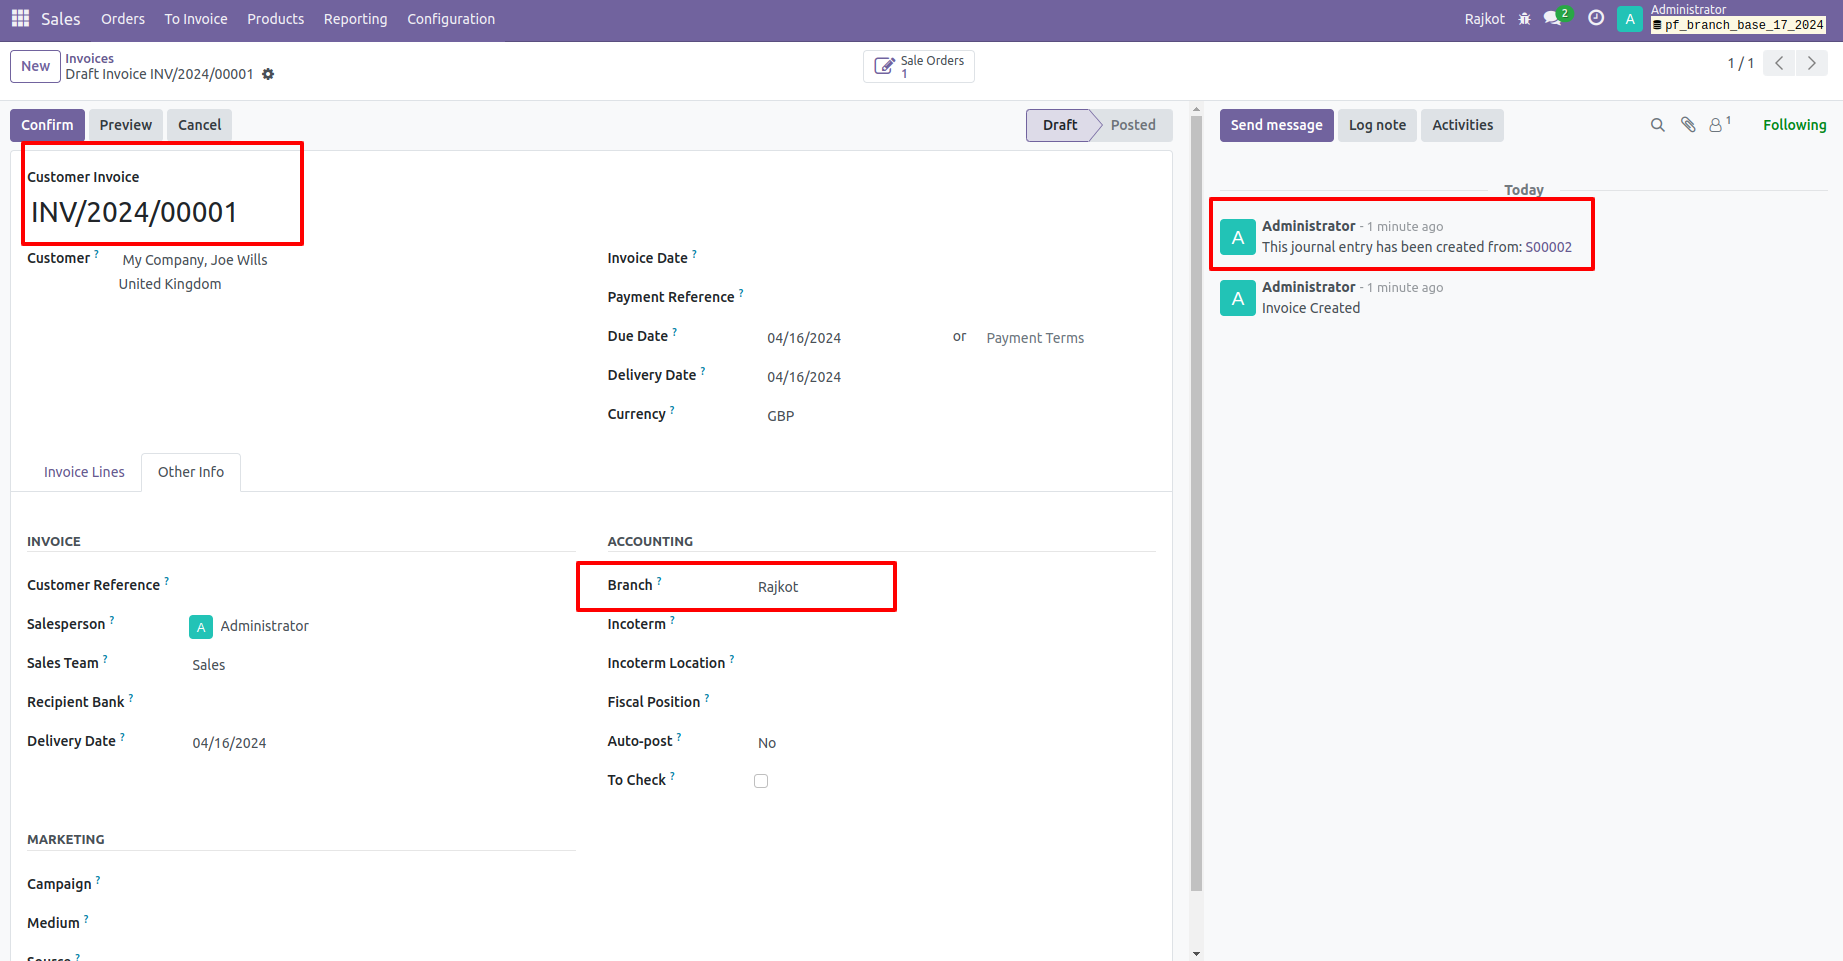Open activities via the clock icon
Viewport: 1843px width, 961px height.
tap(1595, 18)
